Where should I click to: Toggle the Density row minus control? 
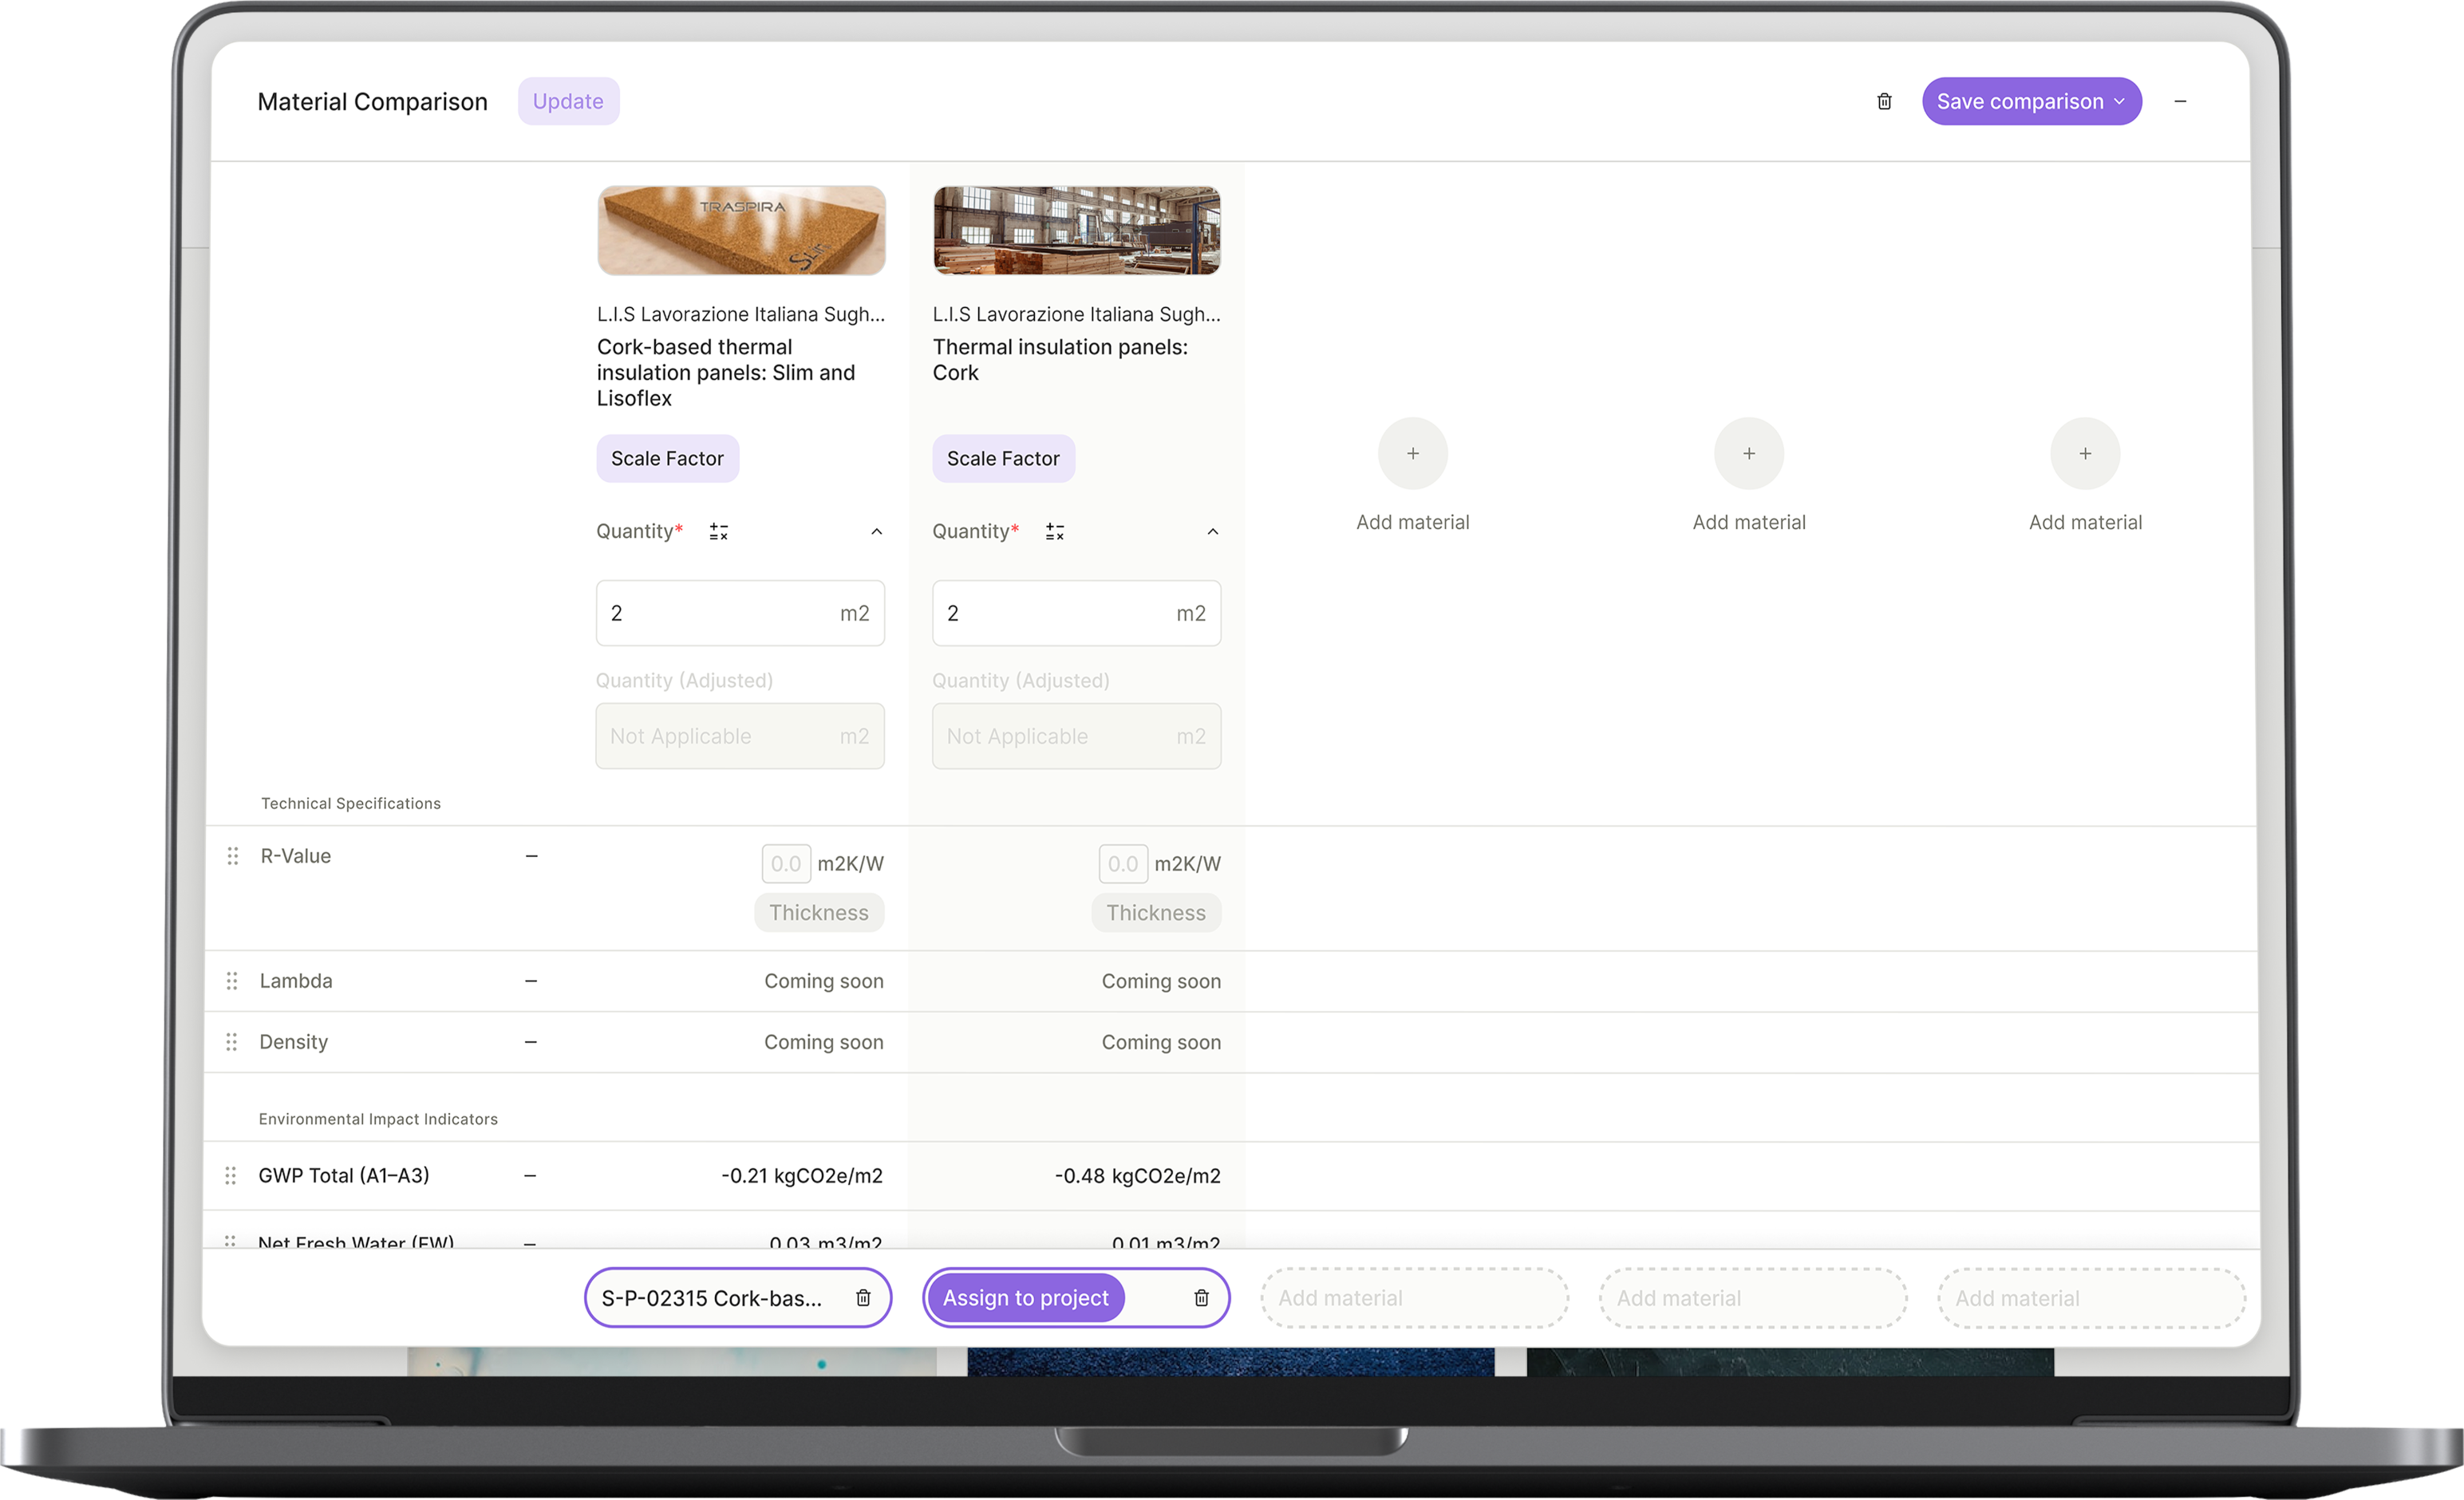(x=530, y=1042)
